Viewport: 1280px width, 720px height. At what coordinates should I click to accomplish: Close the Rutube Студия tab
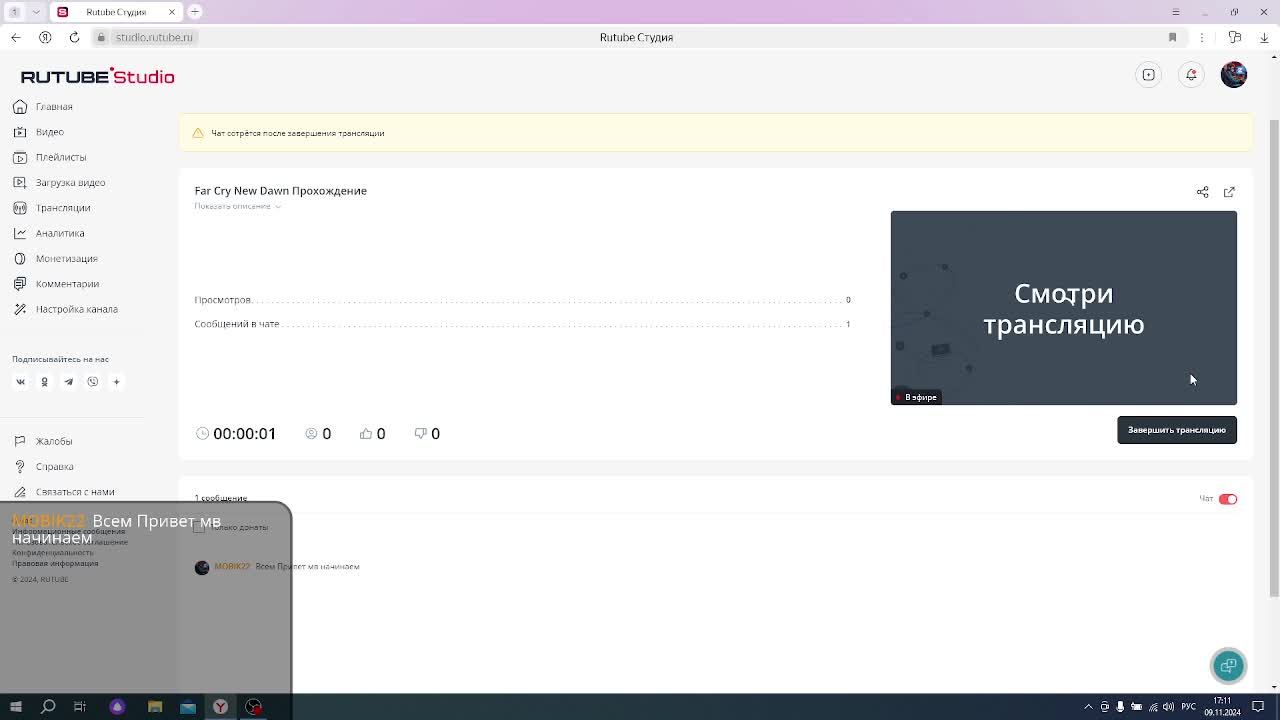[x=172, y=11]
